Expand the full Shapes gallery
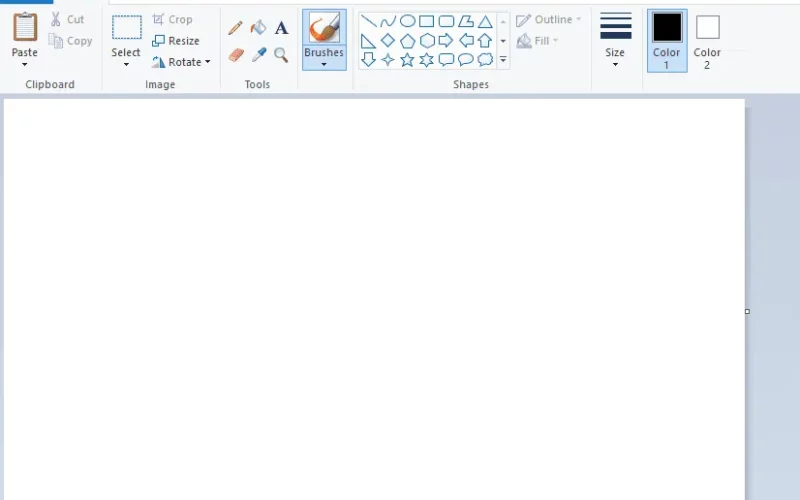 [x=503, y=60]
